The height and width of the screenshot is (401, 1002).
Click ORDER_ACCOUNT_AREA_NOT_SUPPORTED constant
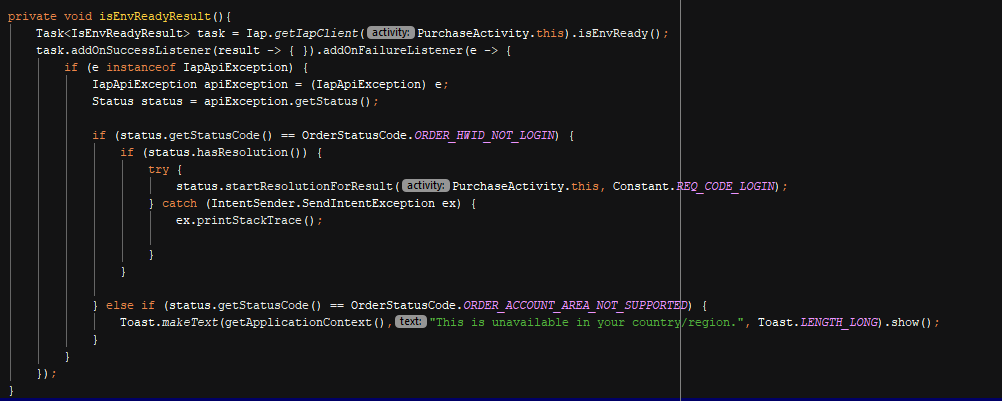574,305
